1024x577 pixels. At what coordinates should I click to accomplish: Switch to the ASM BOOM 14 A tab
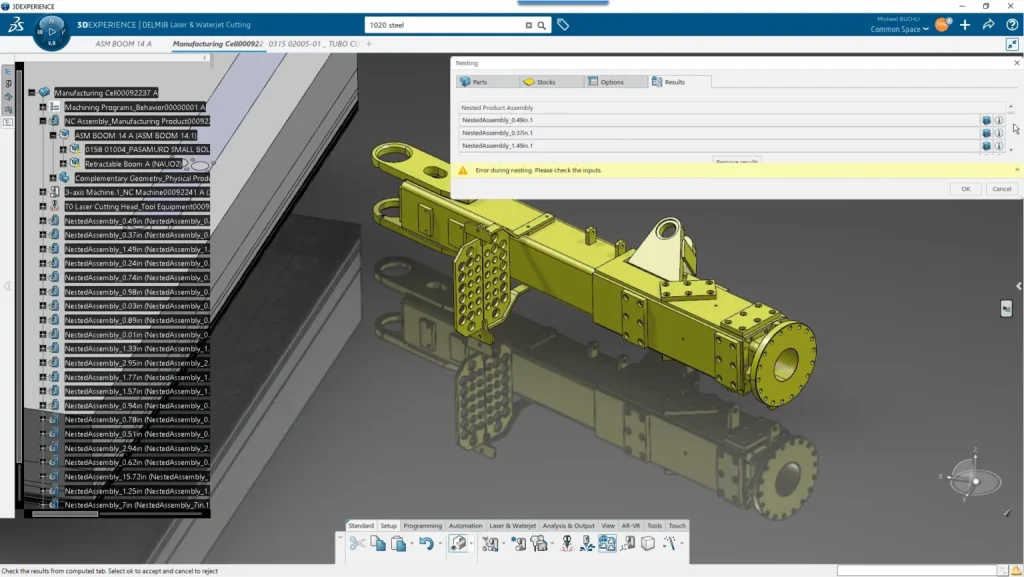tap(123, 44)
